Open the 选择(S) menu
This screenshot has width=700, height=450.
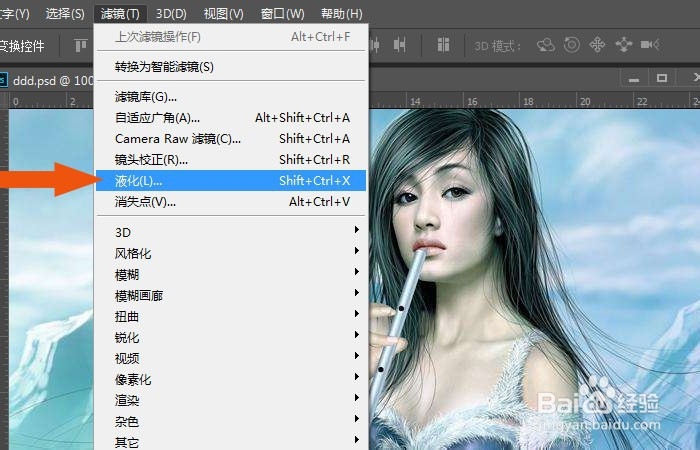coord(65,13)
